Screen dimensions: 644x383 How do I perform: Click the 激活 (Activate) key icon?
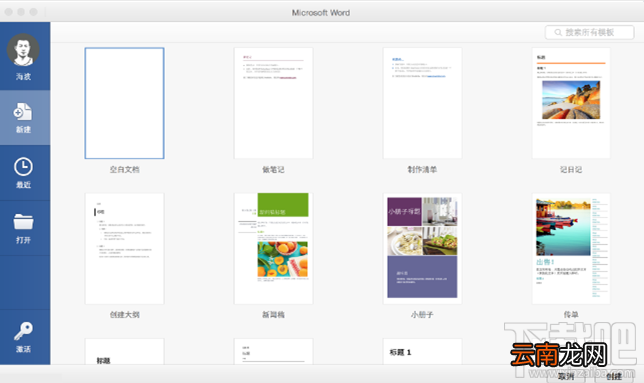23,331
